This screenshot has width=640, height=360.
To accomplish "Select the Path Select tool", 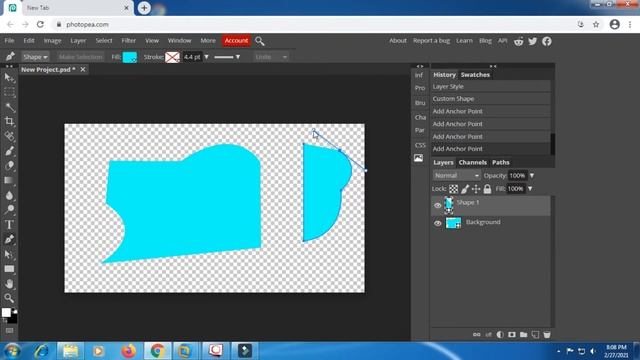I will (x=9, y=254).
